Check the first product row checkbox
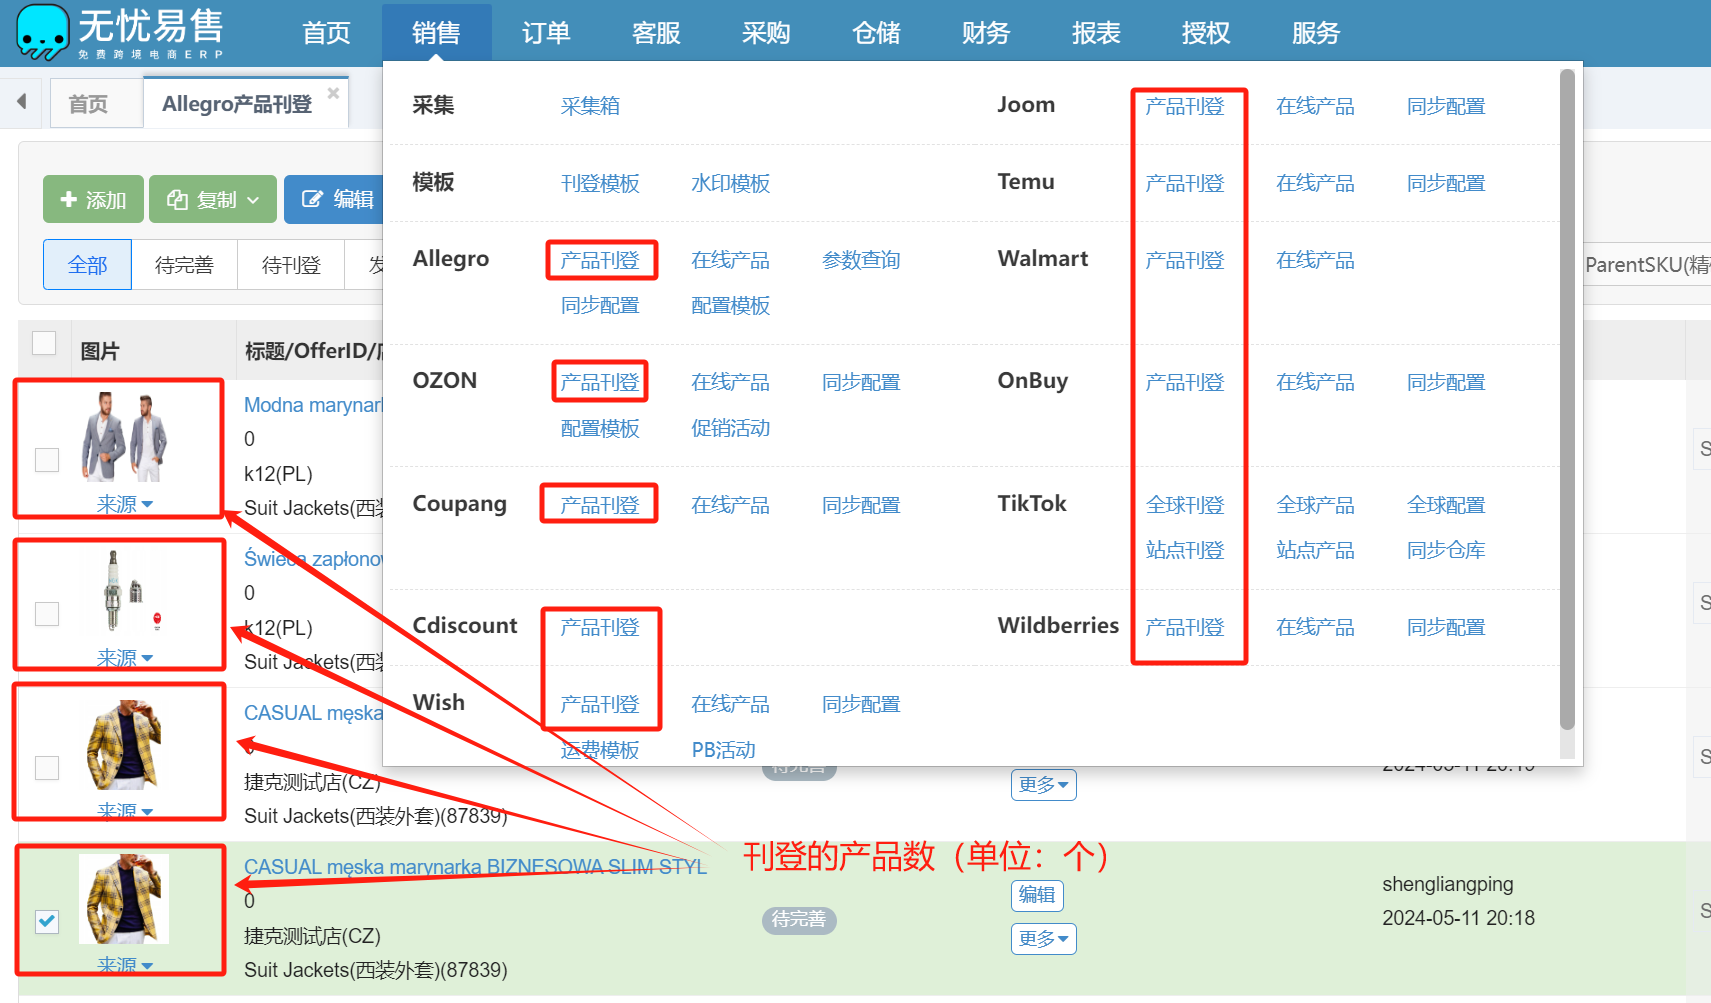Screen dimensions: 1711x1003 47,460
